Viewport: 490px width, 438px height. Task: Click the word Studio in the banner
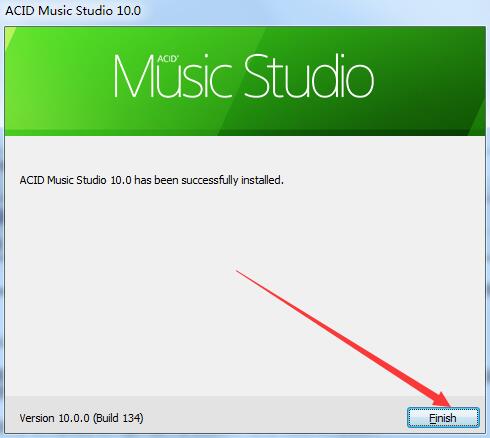coord(310,76)
